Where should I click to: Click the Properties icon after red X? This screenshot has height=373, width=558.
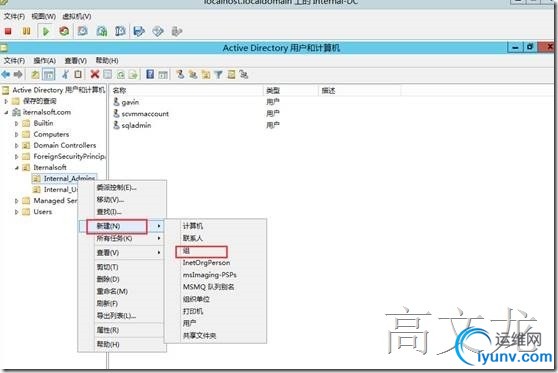pyautogui.click(x=107, y=74)
